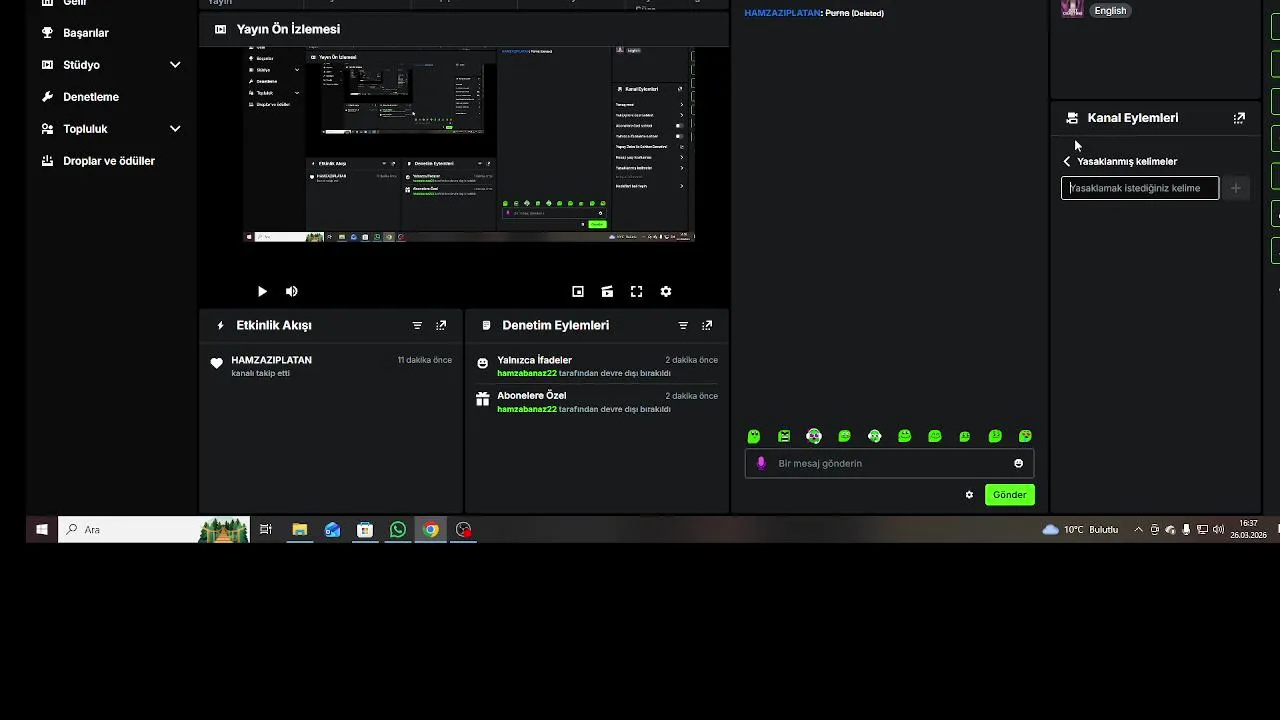Screen dimensions: 1280x720
Task: Open WhatsApp from the taskbar
Action: [398, 530]
